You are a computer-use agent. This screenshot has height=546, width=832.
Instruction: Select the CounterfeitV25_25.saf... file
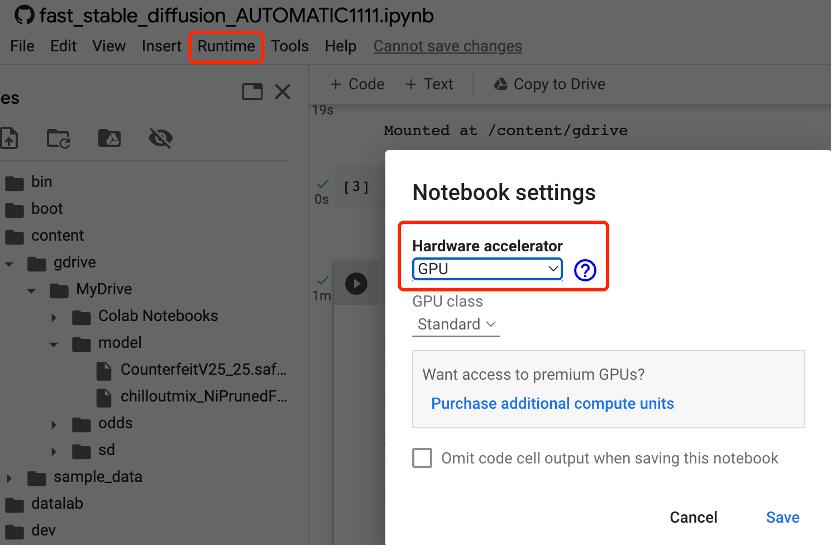coord(192,370)
